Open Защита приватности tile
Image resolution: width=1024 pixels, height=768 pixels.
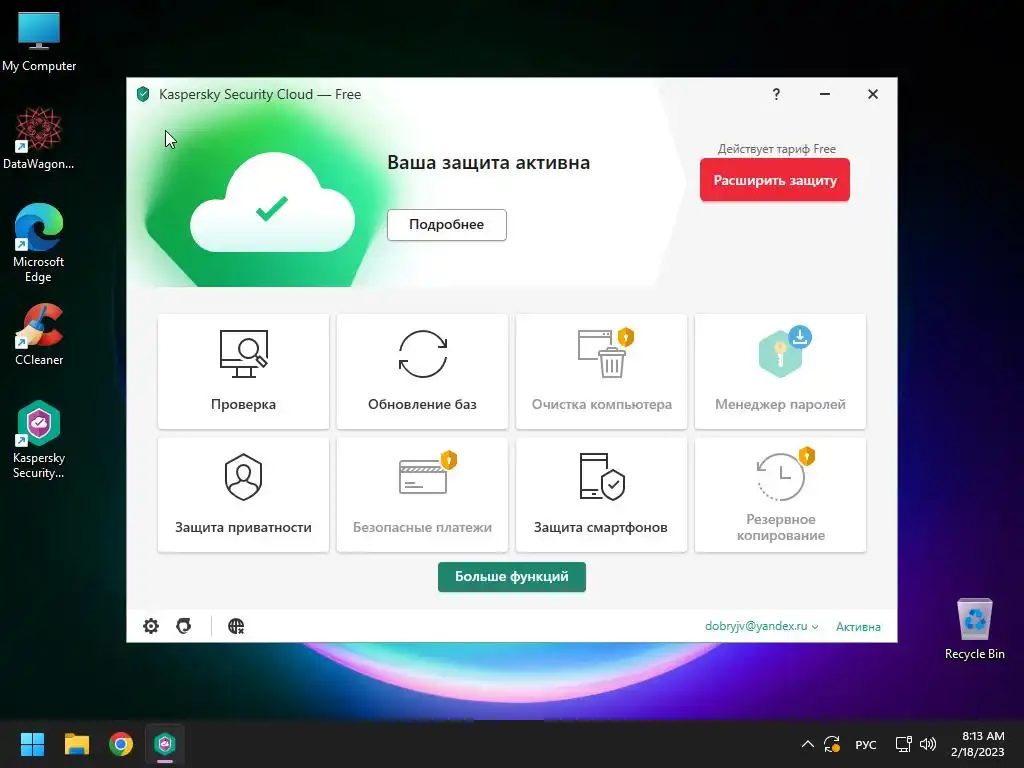(x=243, y=494)
